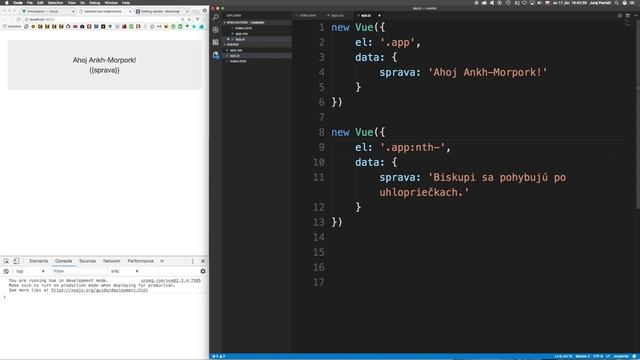Open the Code menu in macOS menu bar
The image size is (640, 360).
click(18, 2)
